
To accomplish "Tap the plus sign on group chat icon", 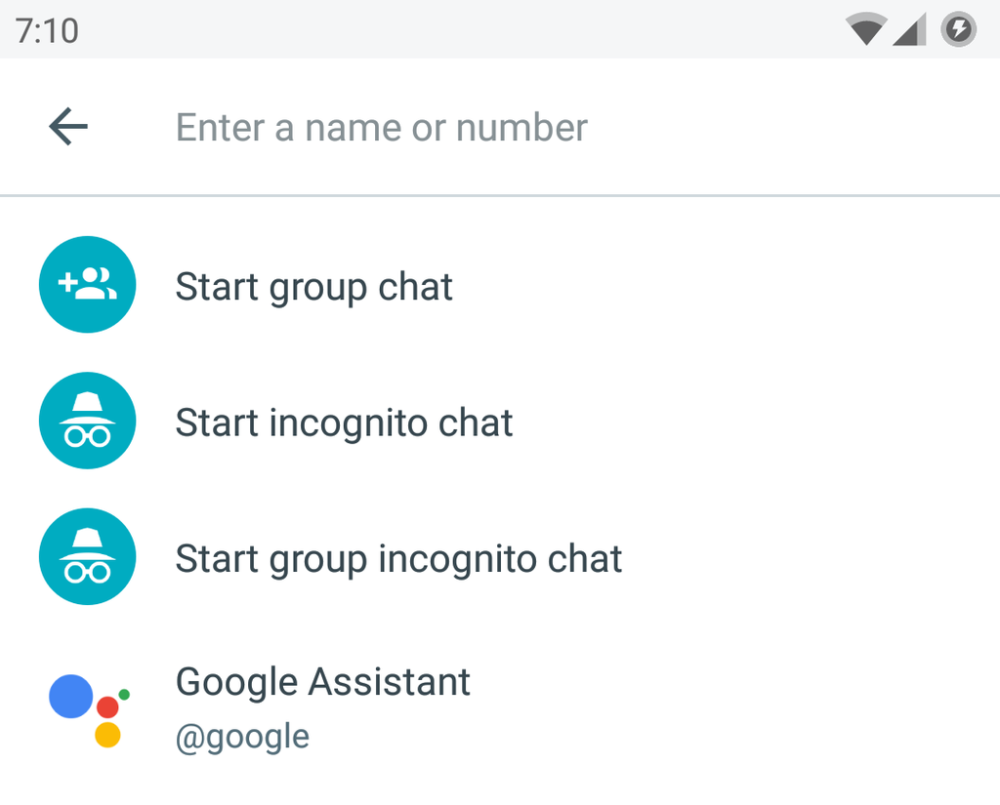I will coord(67,284).
